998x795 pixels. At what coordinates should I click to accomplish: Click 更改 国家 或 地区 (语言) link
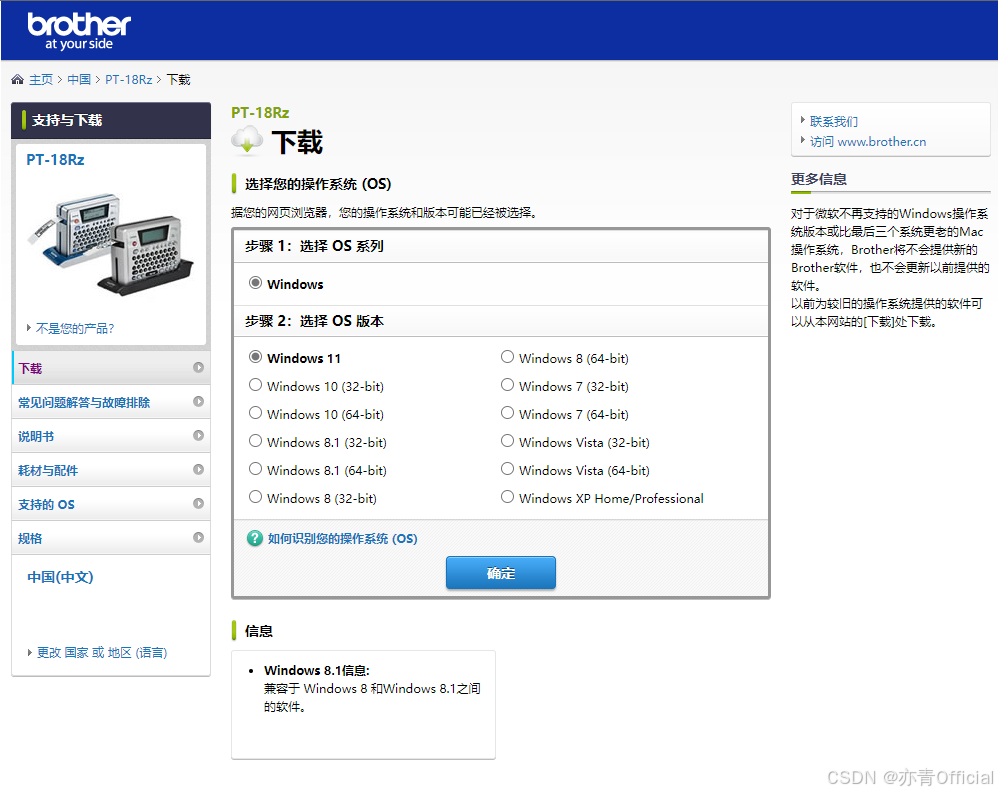(x=102, y=652)
